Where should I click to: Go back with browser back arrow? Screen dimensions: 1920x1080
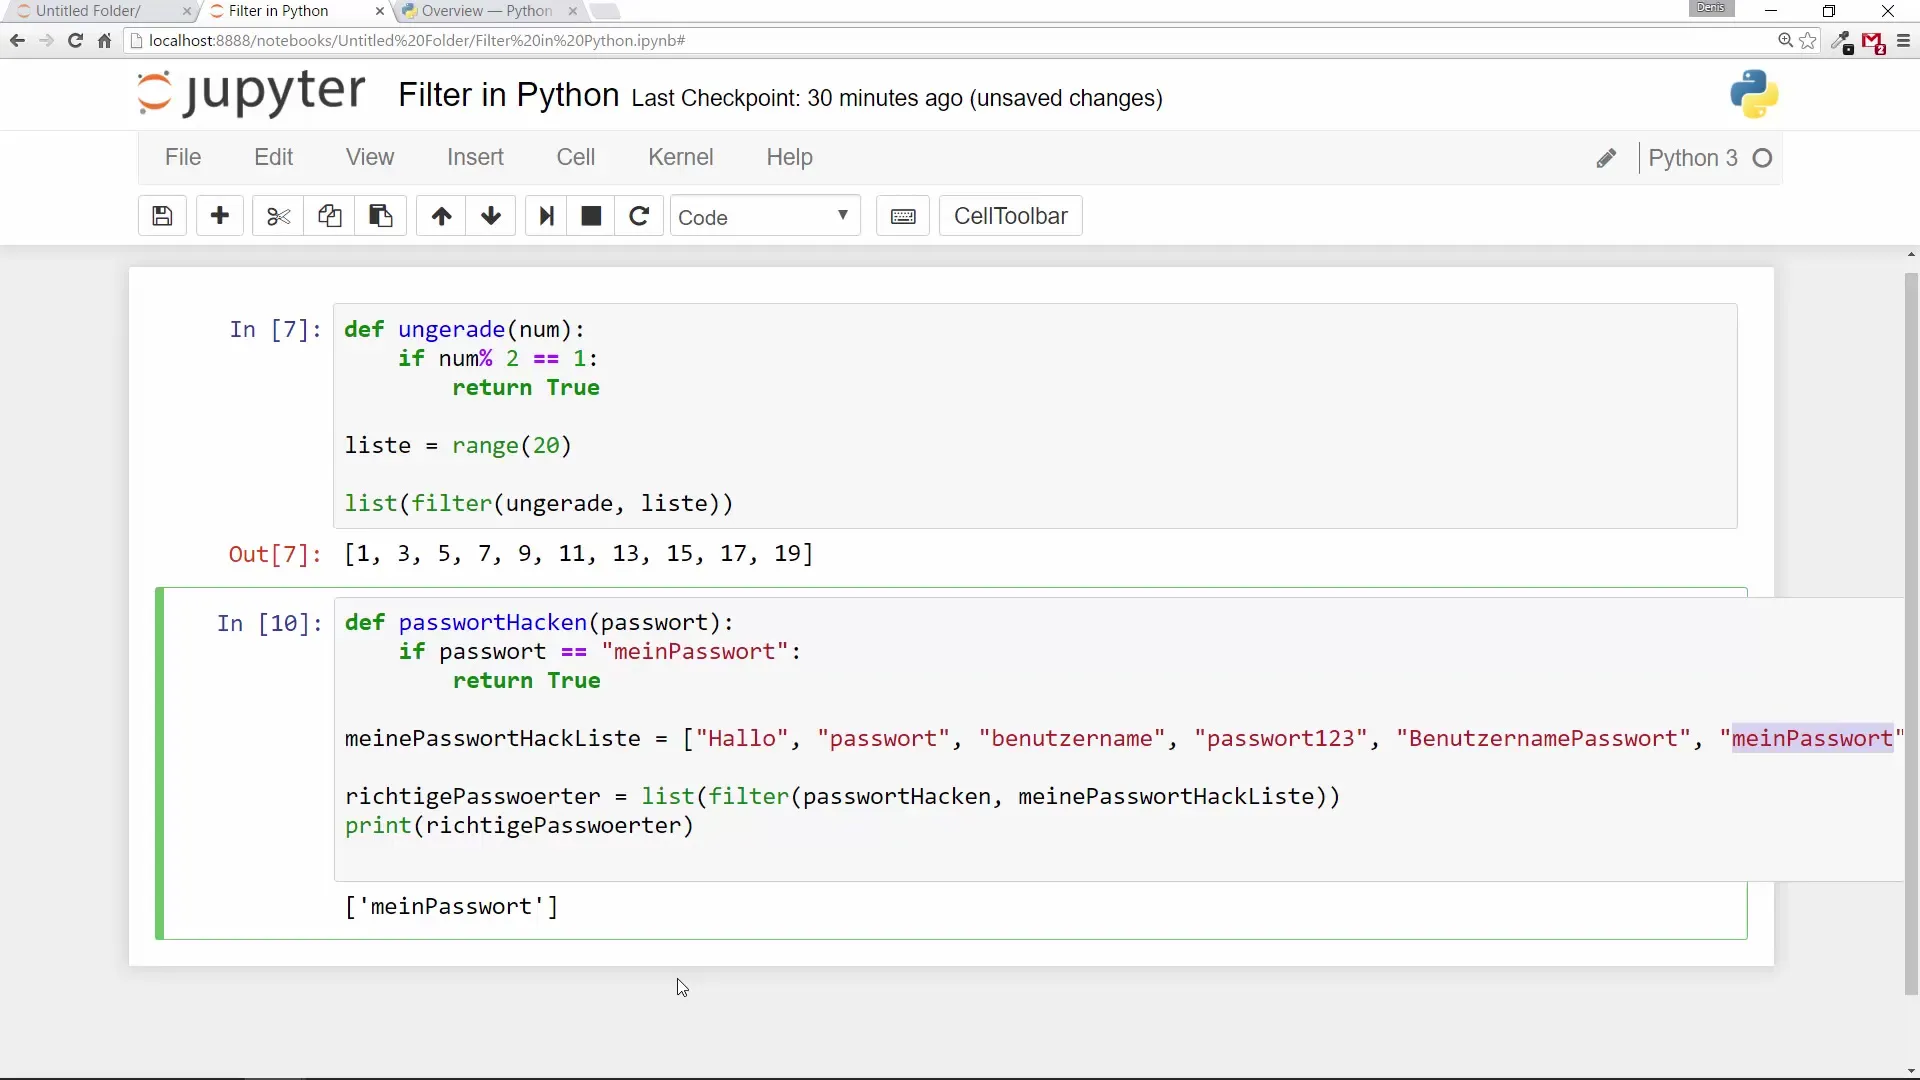17,41
